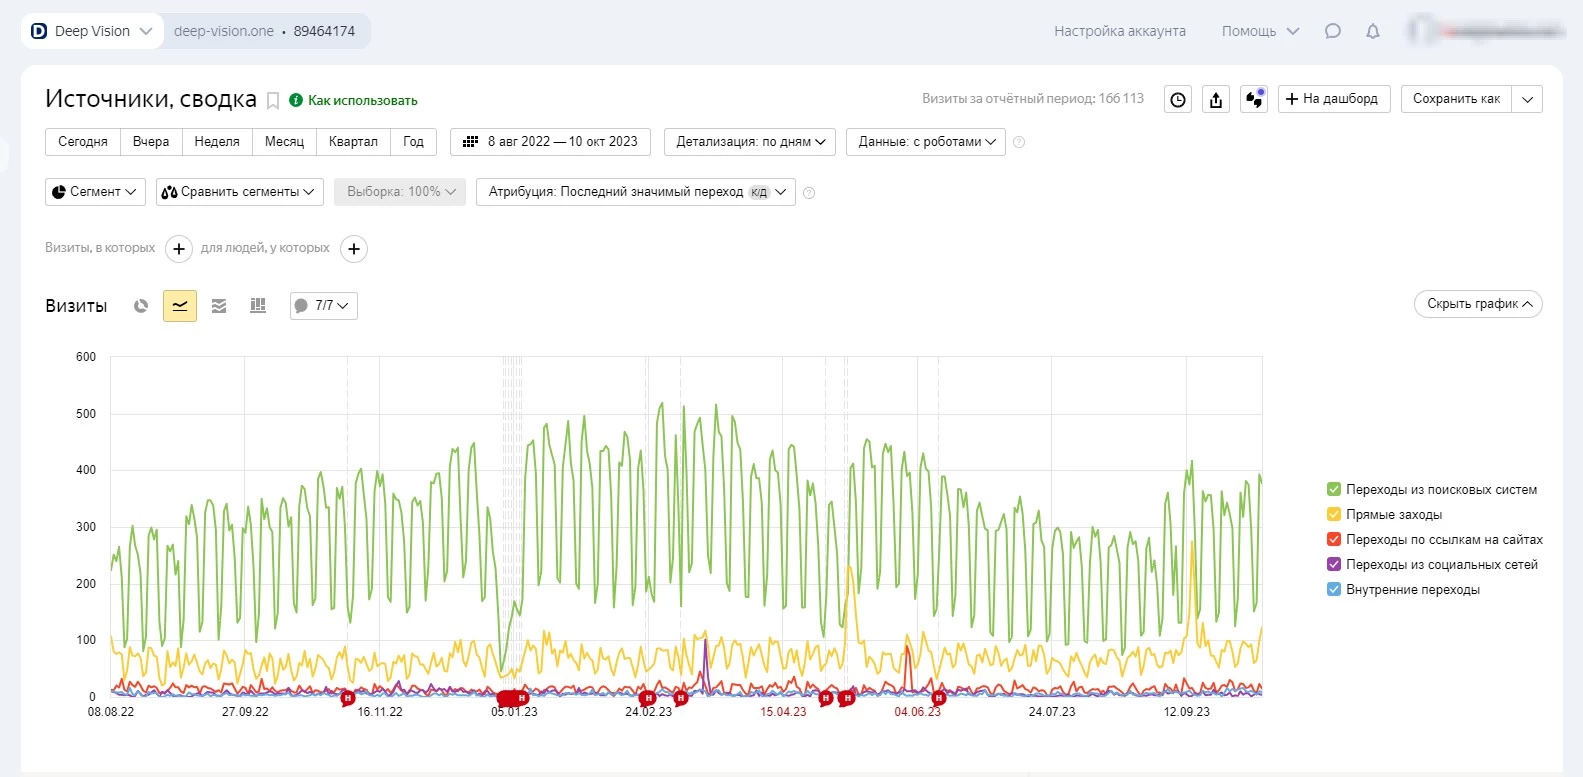Viewport: 1583px width, 777px height.
Task: Bookmark the report with flag icon
Action: pos(272,100)
